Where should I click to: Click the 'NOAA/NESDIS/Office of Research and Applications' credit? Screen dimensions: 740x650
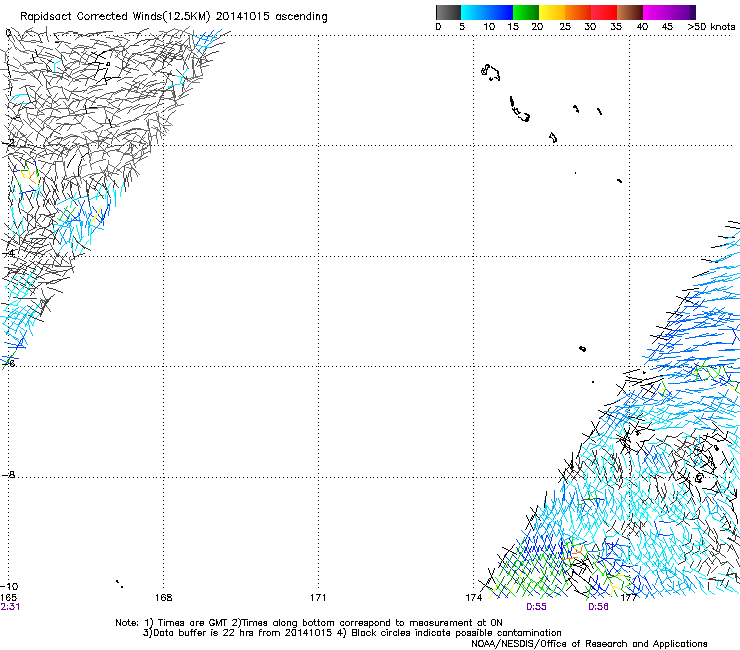[589, 644]
